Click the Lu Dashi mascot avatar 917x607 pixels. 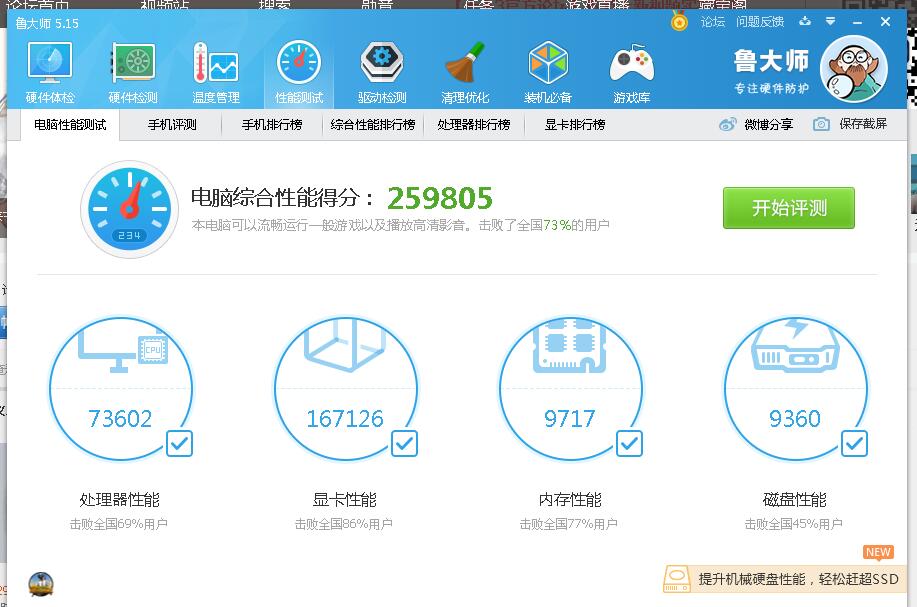[x=854, y=69]
